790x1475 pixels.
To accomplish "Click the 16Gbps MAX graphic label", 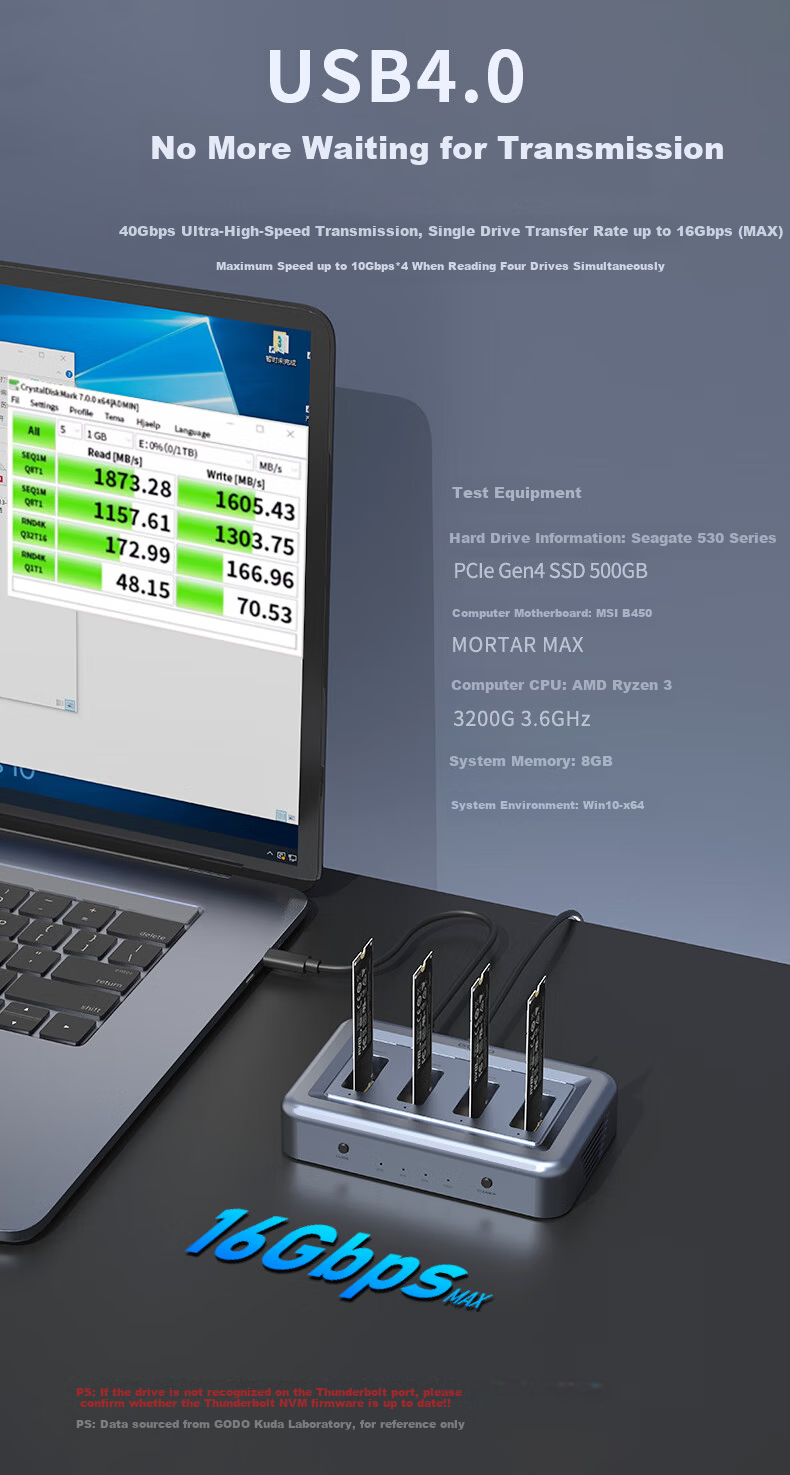I will (340, 1258).
